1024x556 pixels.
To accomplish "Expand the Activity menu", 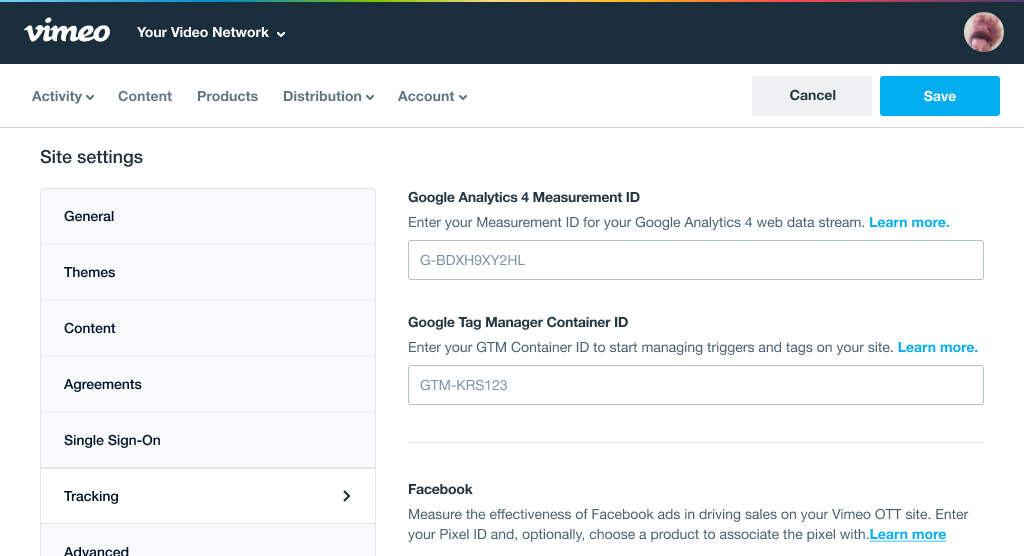I will tap(63, 96).
